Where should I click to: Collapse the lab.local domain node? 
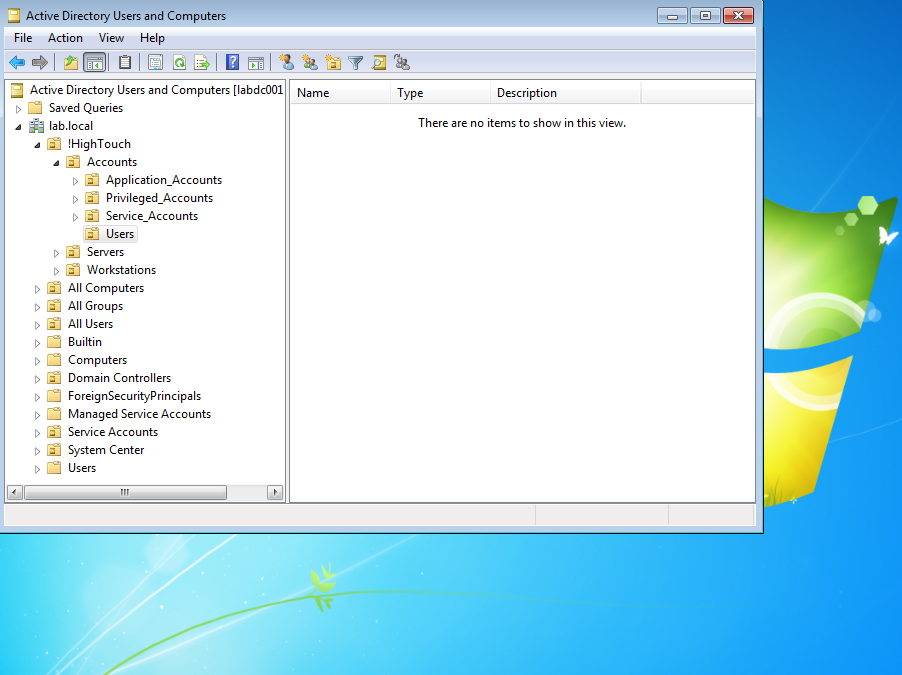click(18, 127)
